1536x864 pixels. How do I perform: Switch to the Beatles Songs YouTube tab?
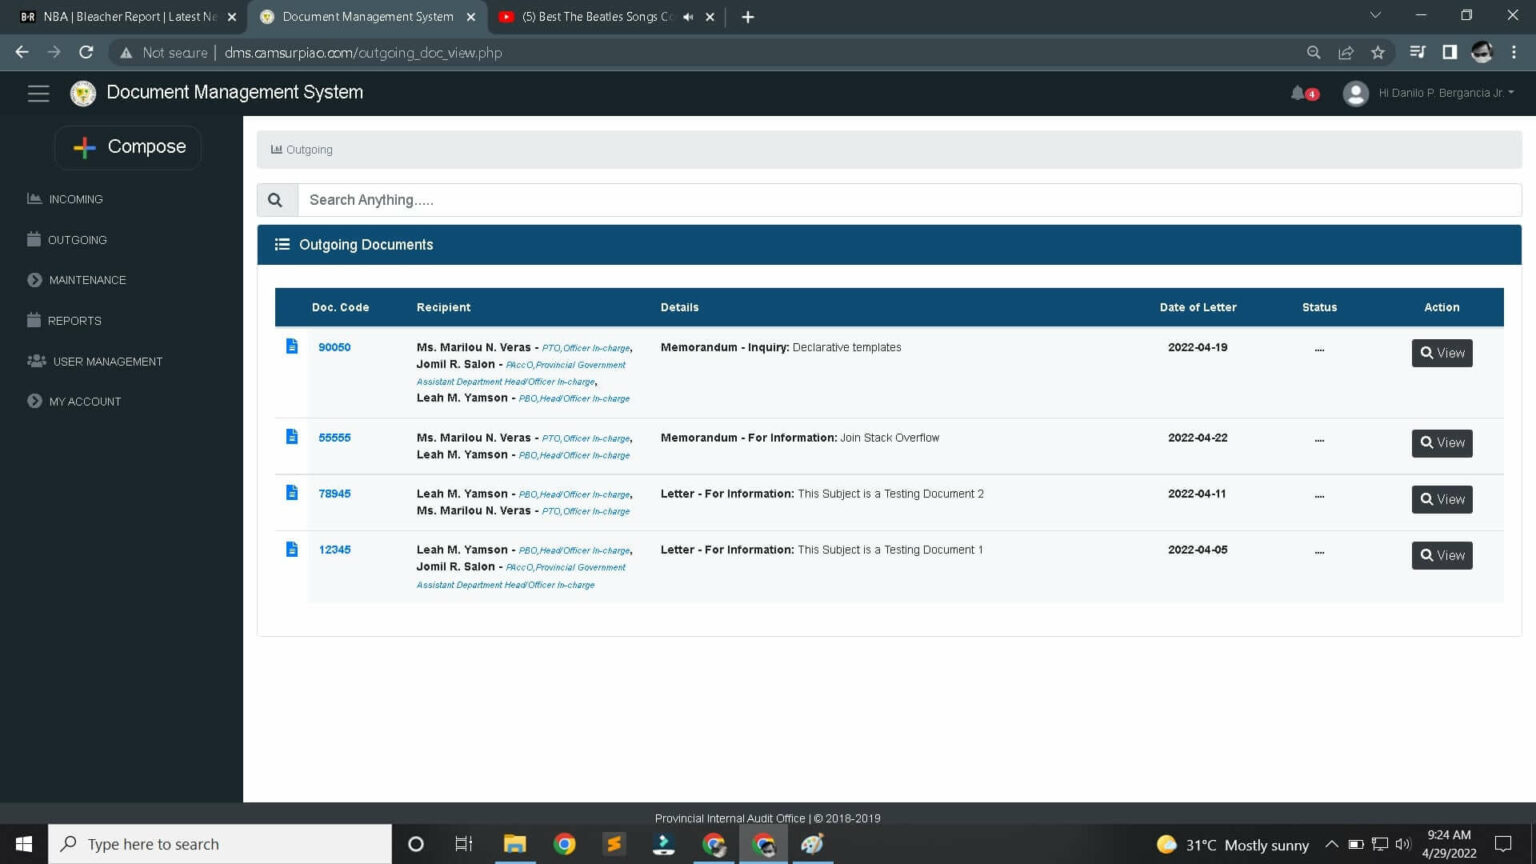pos(590,16)
